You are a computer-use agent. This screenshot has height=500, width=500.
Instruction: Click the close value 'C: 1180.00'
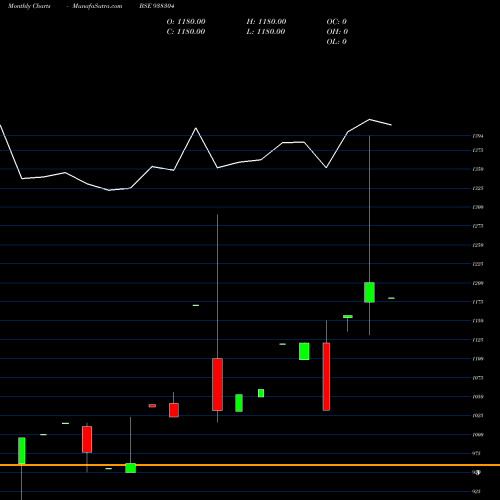pyautogui.click(x=186, y=32)
